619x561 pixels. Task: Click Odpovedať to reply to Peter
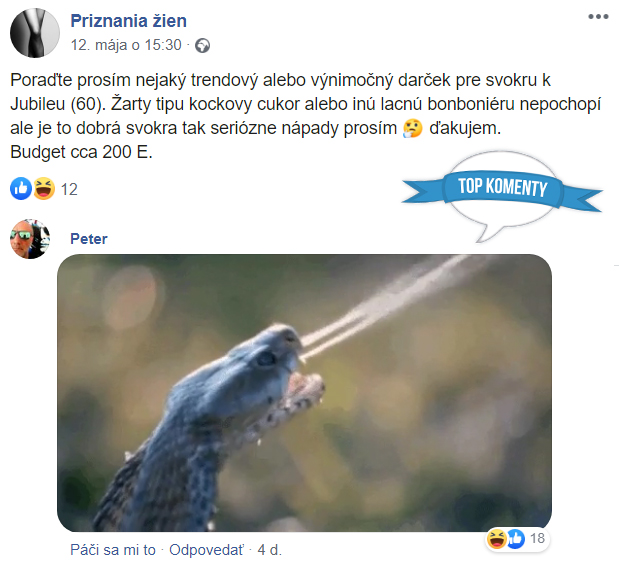pos(206,550)
